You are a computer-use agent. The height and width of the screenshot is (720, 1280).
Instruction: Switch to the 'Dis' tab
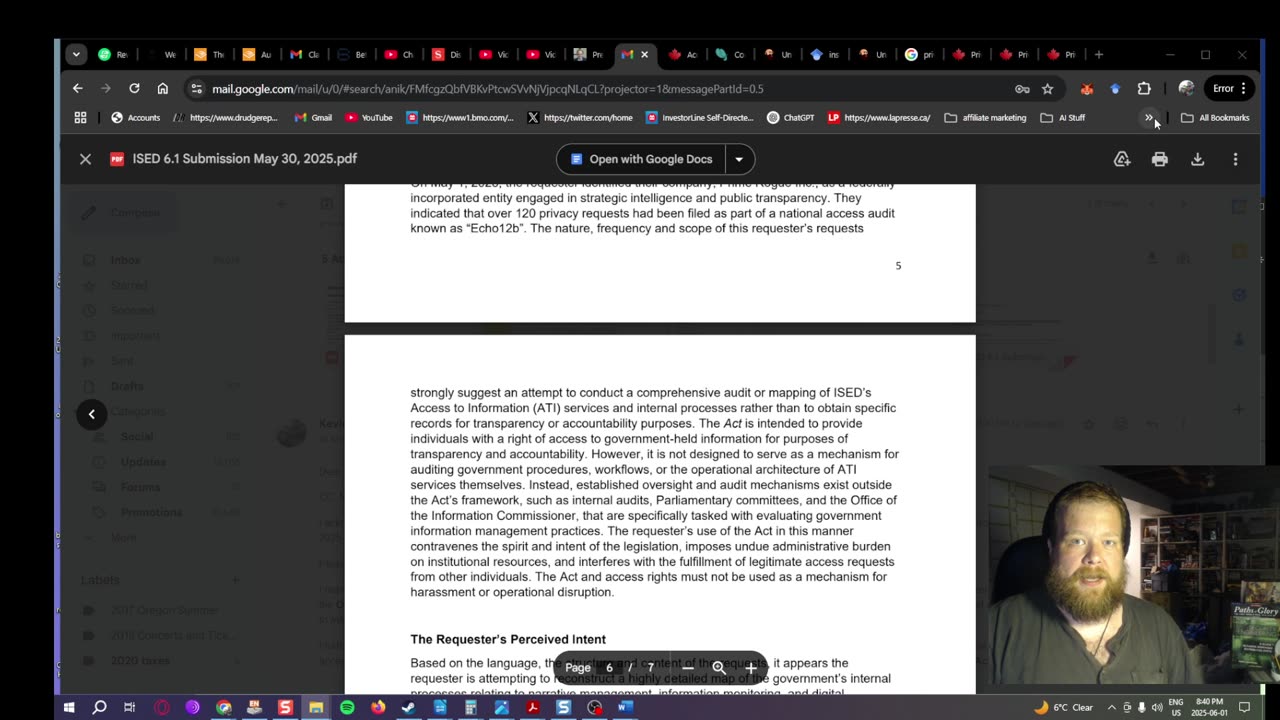click(x=447, y=55)
